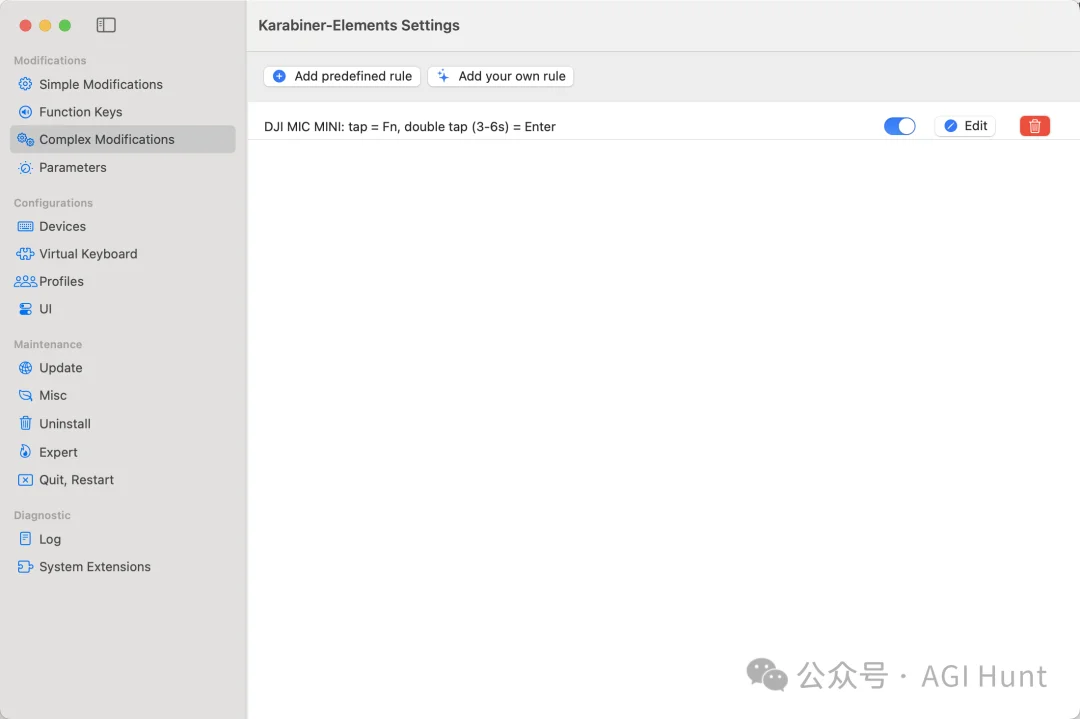
Task: Open System Extensions diagnostics
Action: click(x=94, y=567)
